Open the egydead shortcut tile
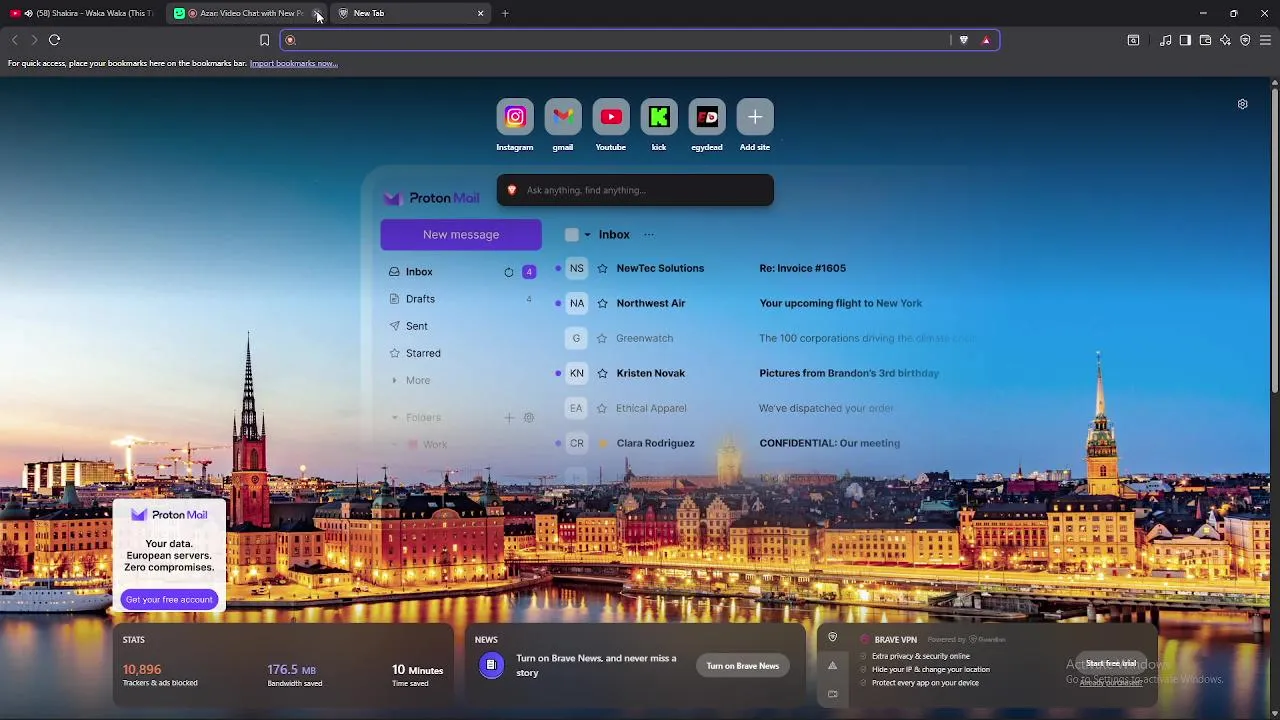This screenshot has width=1280, height=720. (x=707, y=117)
